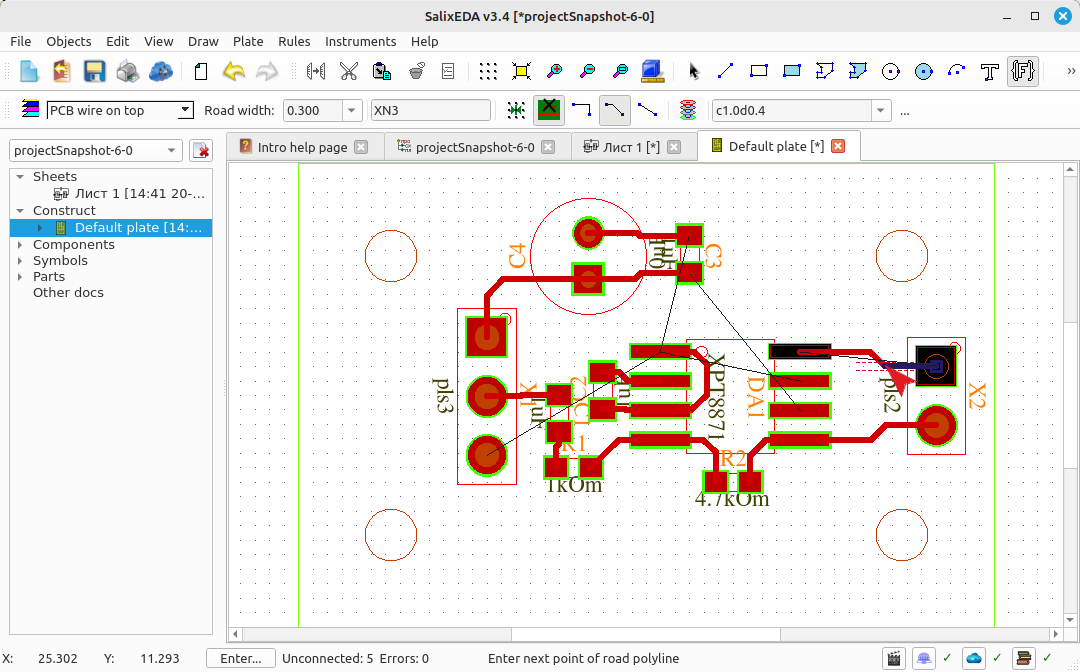Zoom in with magnifier plus
This screenshot has width=1080, height=672.
[554, 71]
